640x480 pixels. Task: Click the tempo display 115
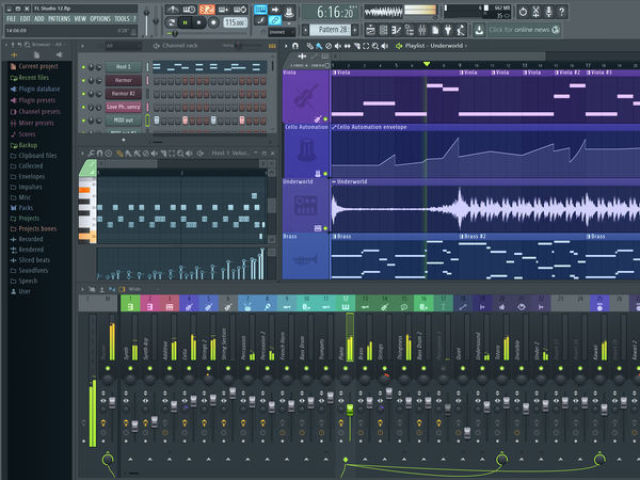pyautogui.click(x=235, y=23)
